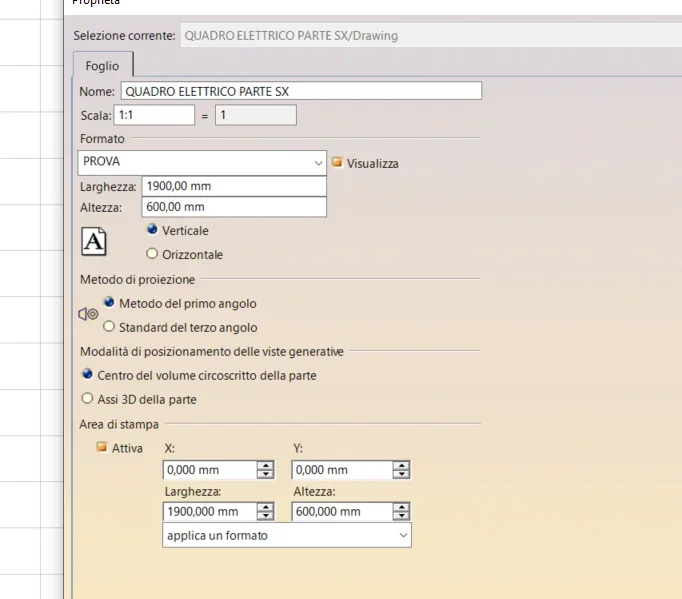Select Metodo del primo angolo
This screenshot has height=599, width=682.
click(109, 302)
